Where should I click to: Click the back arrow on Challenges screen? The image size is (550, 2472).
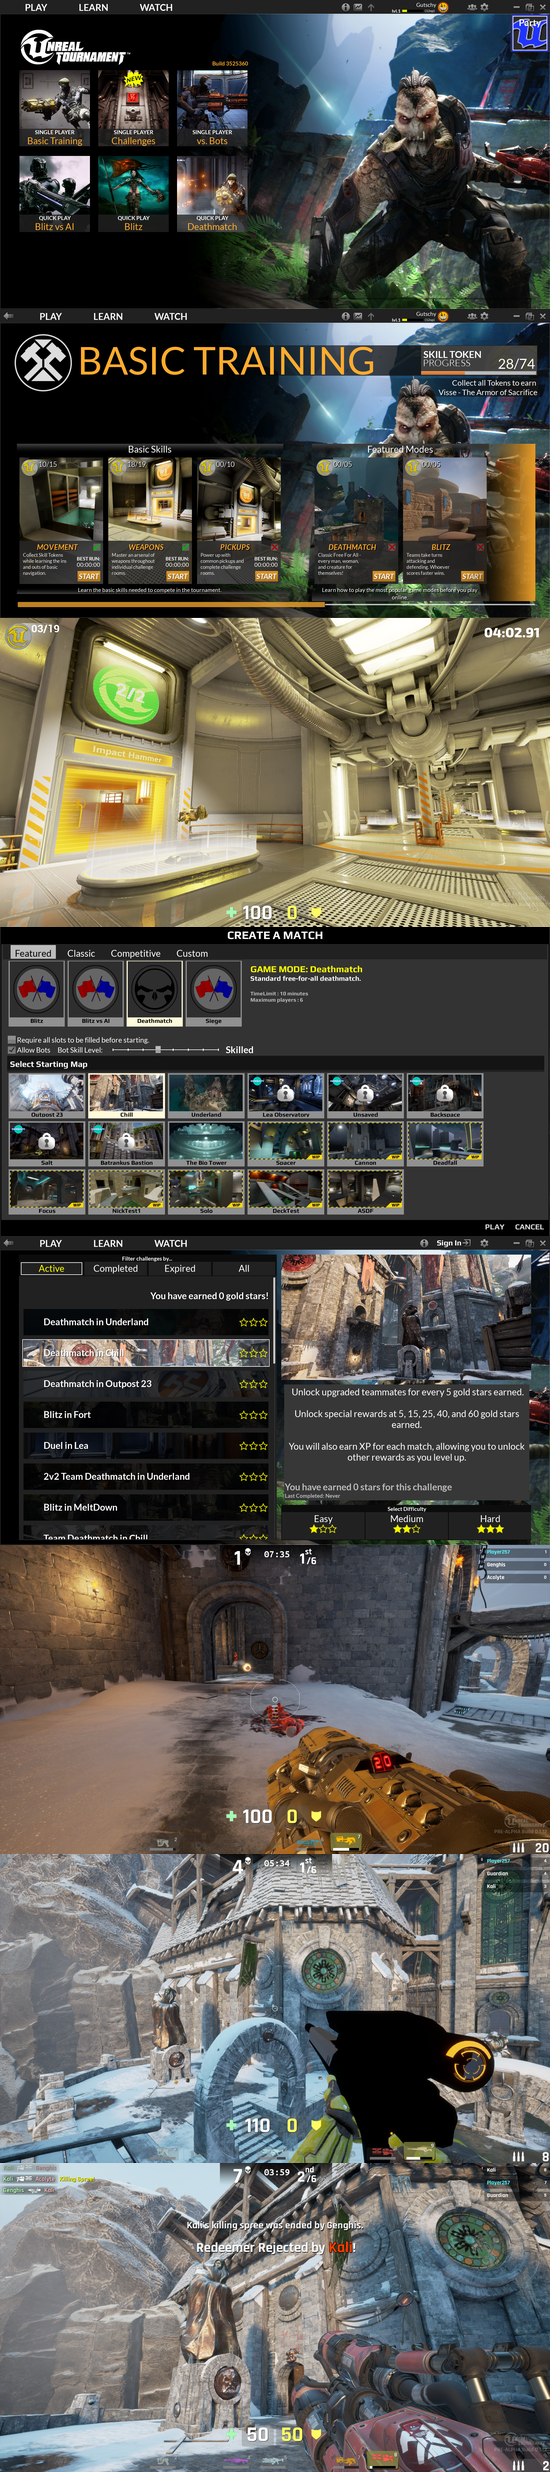[8, 1243]
